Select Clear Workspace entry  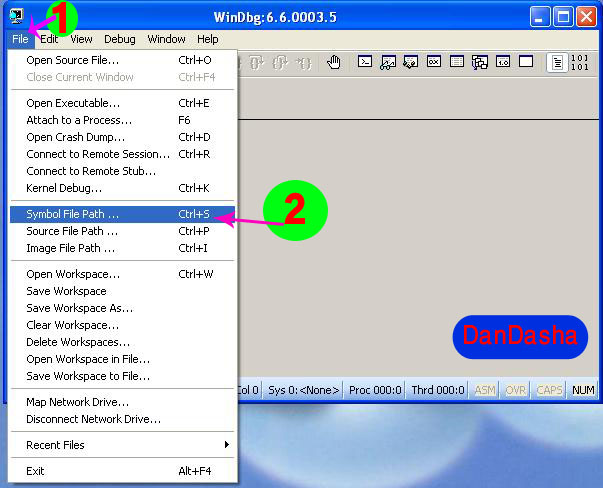(122, 325)
